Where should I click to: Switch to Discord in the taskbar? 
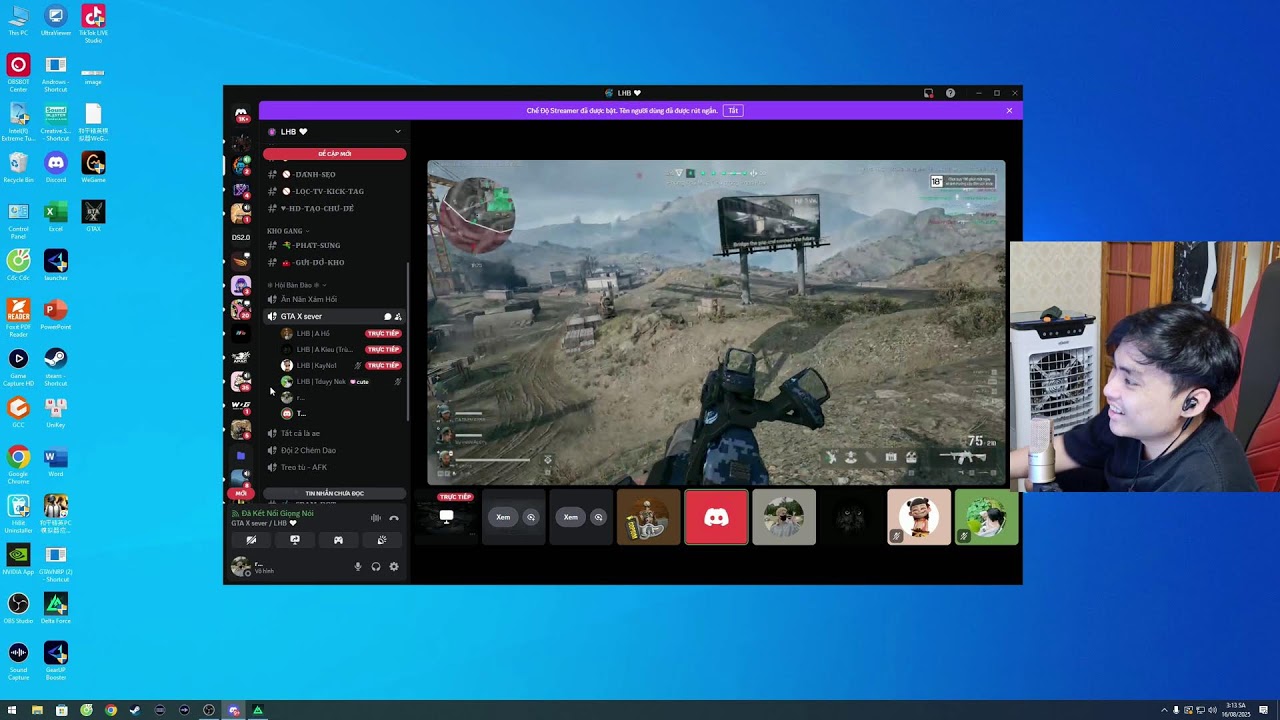tap(233, 710)
